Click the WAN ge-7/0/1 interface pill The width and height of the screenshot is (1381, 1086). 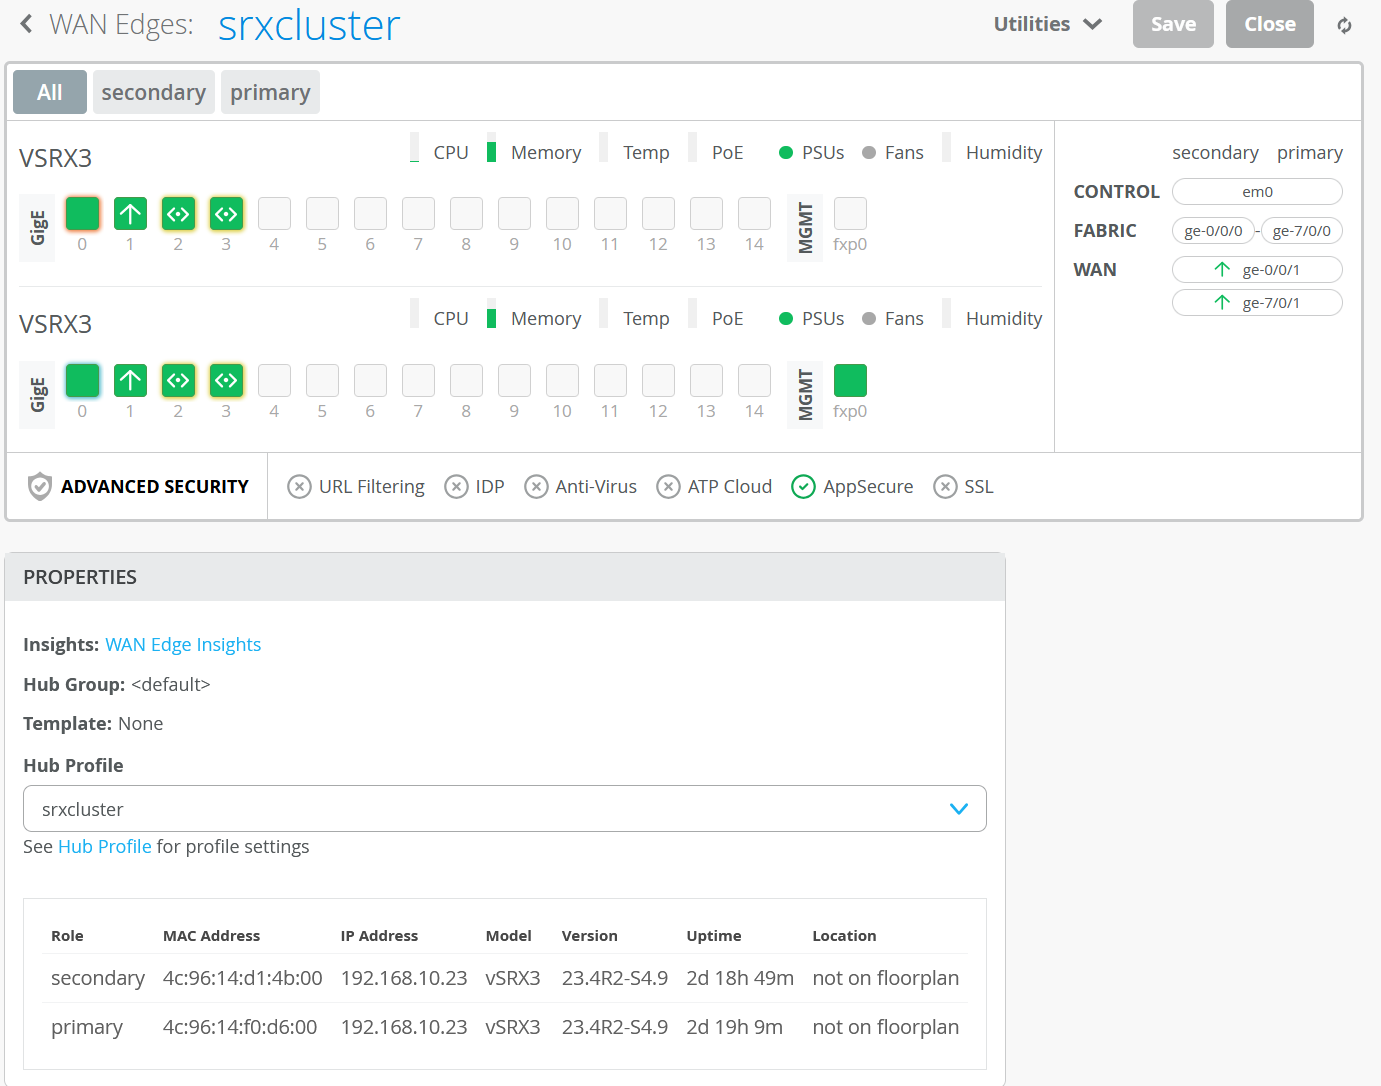pyautogui.click(x=1257, y=302)
